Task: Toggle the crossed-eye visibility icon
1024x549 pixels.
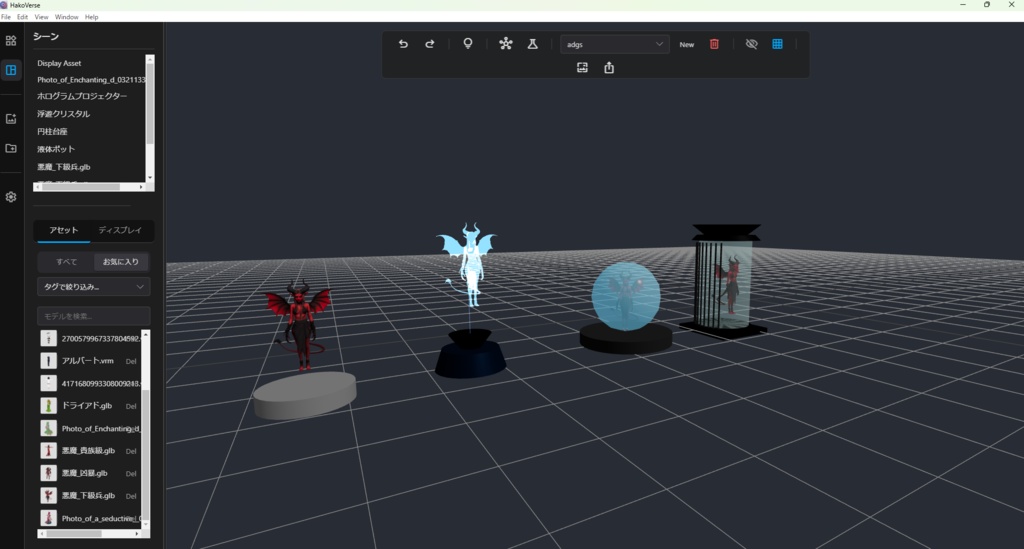Action: [752, 44]
